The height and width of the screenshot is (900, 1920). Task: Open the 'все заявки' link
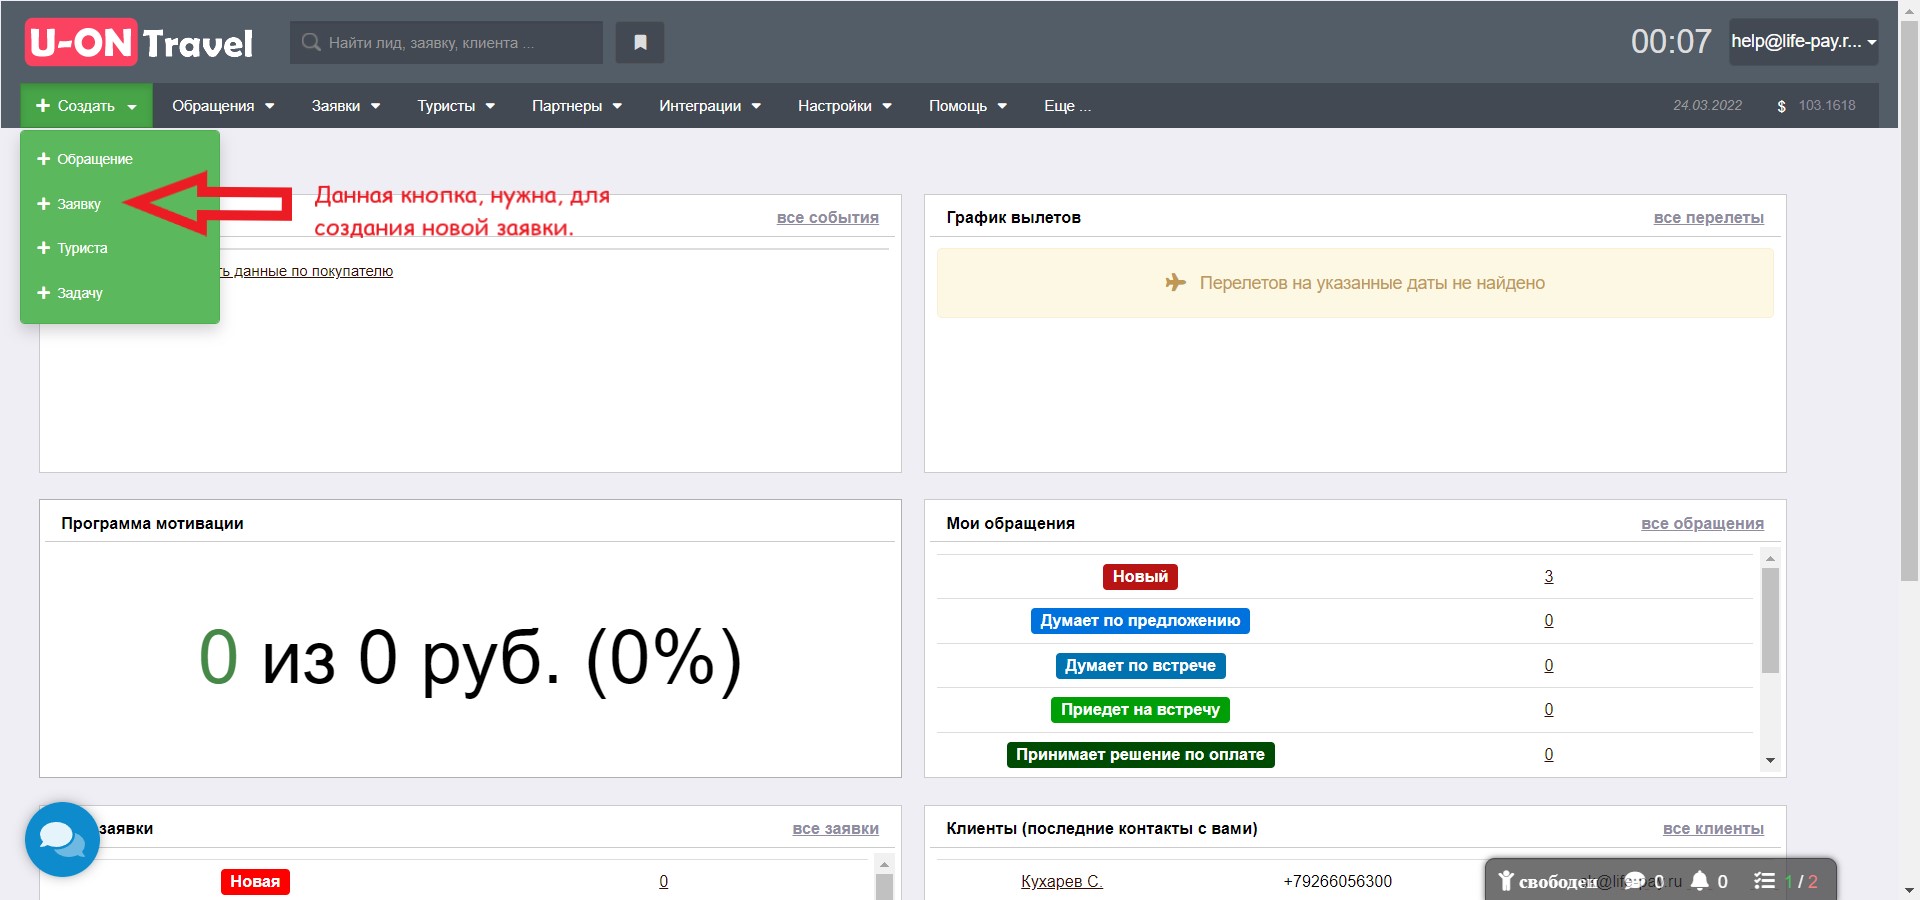click(835, 828)
